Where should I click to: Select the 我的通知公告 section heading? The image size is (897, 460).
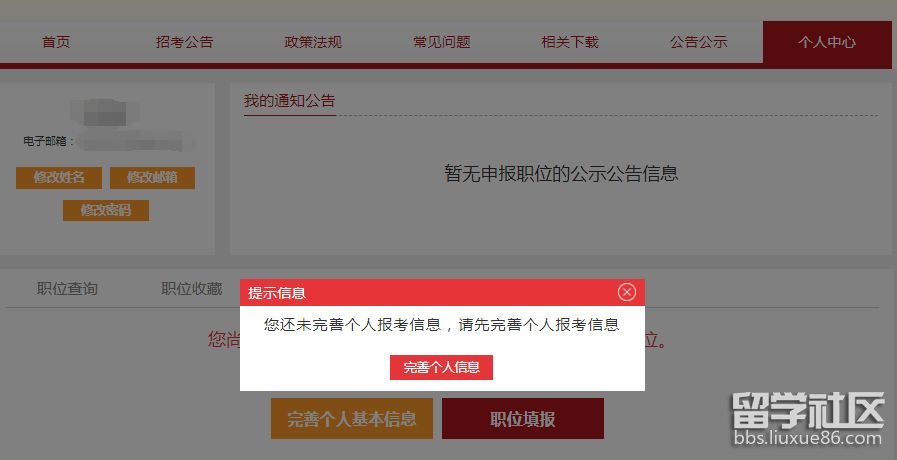click(x=289, y=101)
